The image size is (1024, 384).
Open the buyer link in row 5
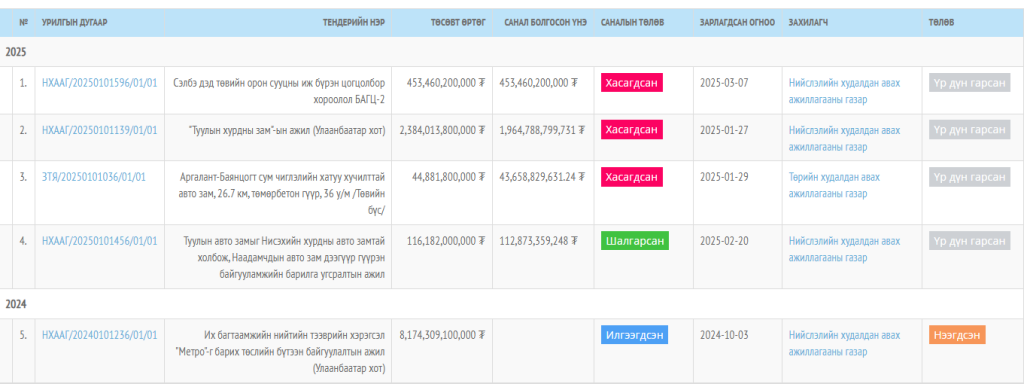point(844,343)
